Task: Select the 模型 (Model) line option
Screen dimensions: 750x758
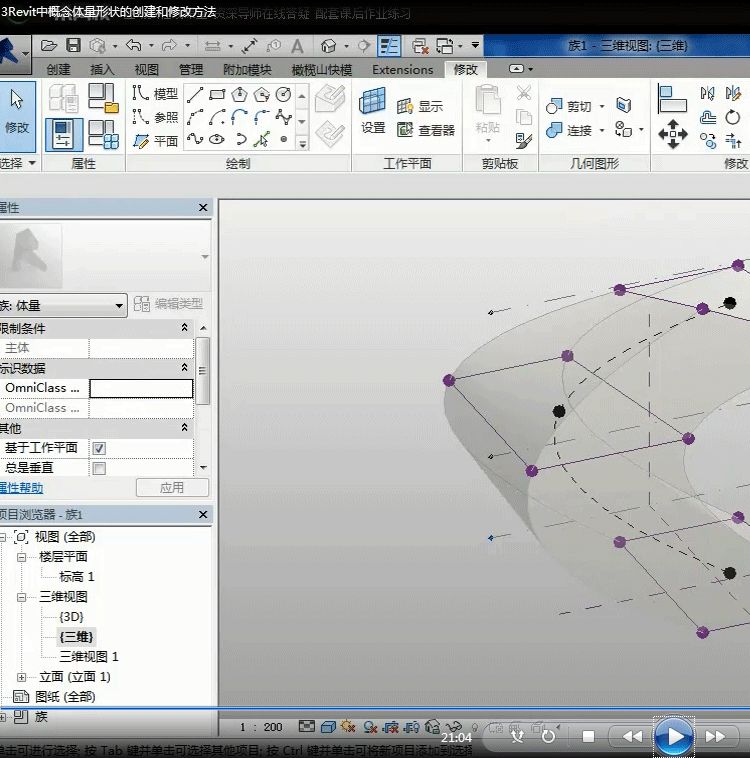Action: pos(155,93)
